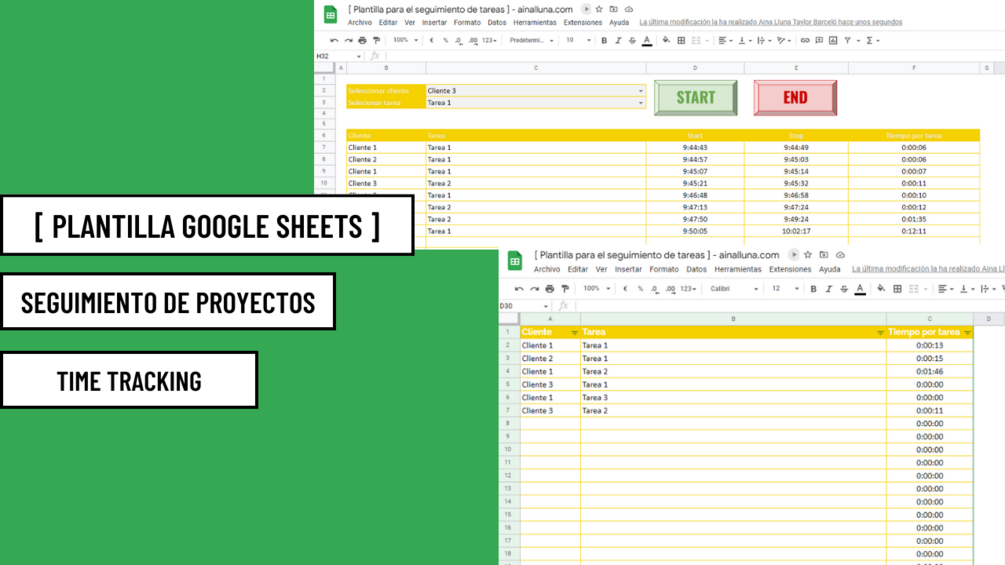
Task: Open borders menu in lower sheet
Action: [897, 289]
